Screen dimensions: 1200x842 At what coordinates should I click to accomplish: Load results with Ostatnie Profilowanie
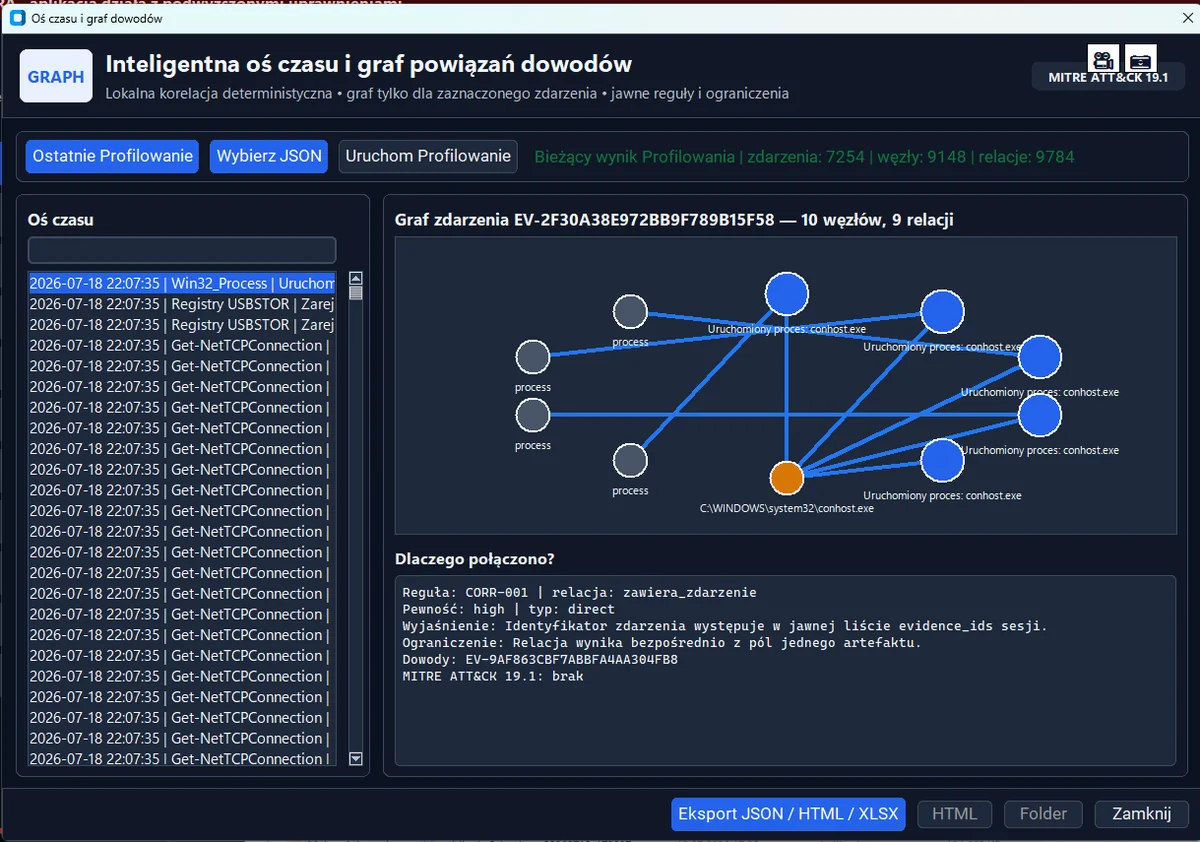(x=113, y=156)
